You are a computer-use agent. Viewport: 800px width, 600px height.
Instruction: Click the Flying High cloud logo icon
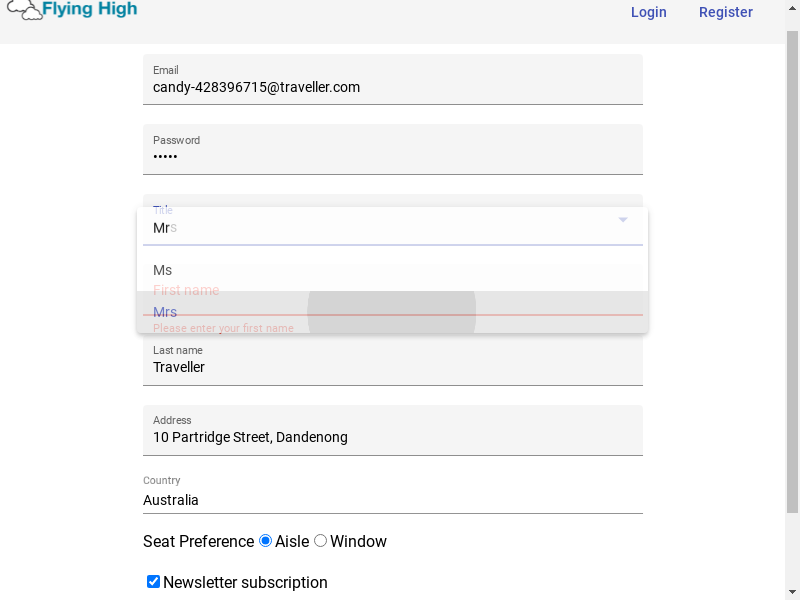click(x=24, y=9)
